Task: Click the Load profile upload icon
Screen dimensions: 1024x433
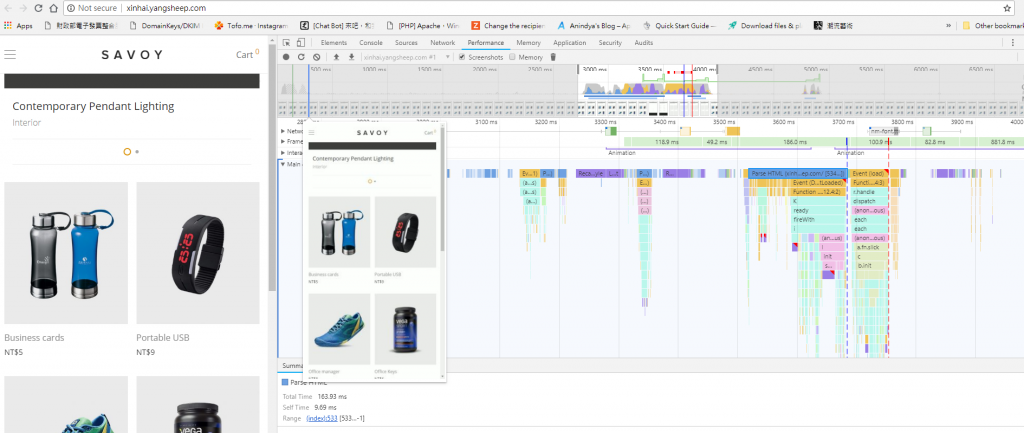Action: tap(336, 57)
